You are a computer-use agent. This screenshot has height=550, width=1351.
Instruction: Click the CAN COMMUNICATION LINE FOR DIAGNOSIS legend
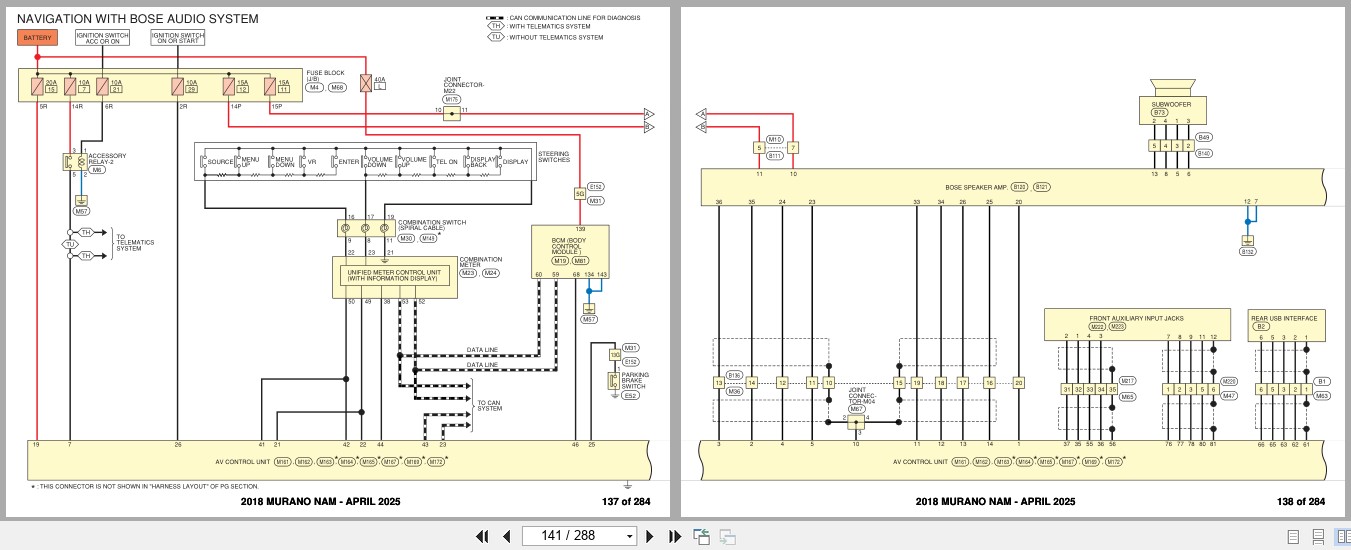pos(563,18)
